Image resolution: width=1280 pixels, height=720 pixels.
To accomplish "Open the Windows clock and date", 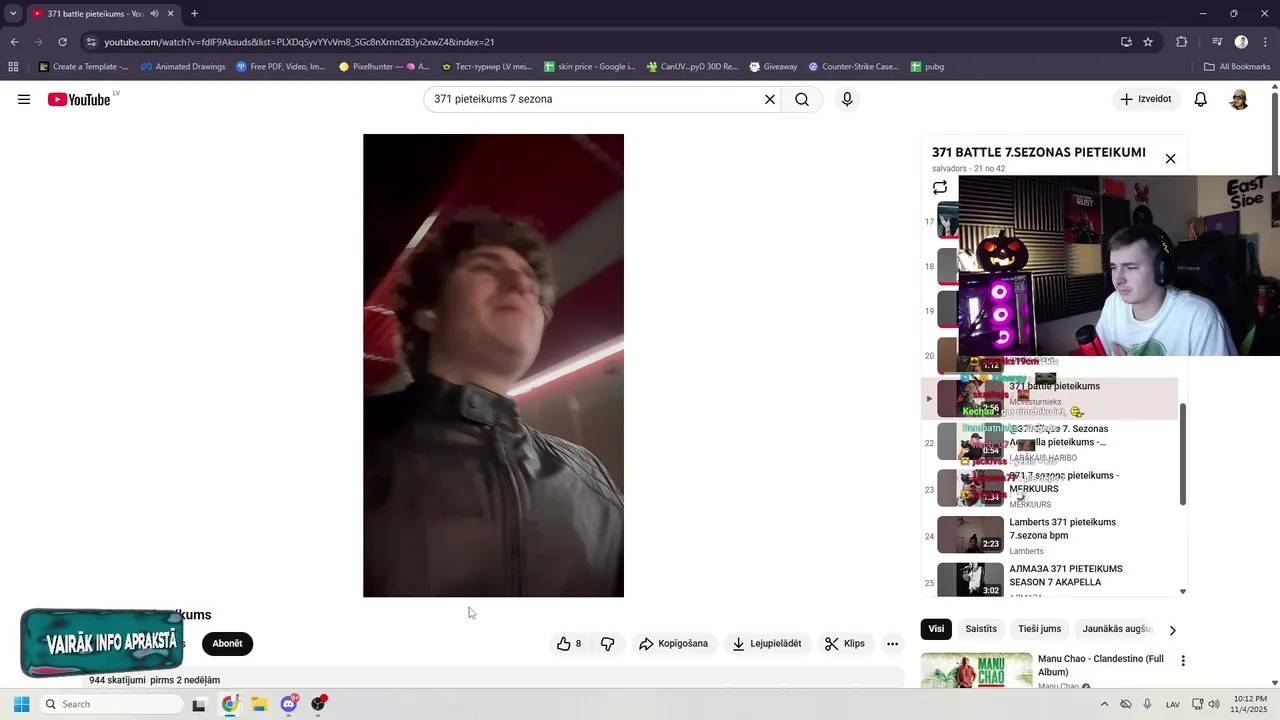I will point(1250,704).
